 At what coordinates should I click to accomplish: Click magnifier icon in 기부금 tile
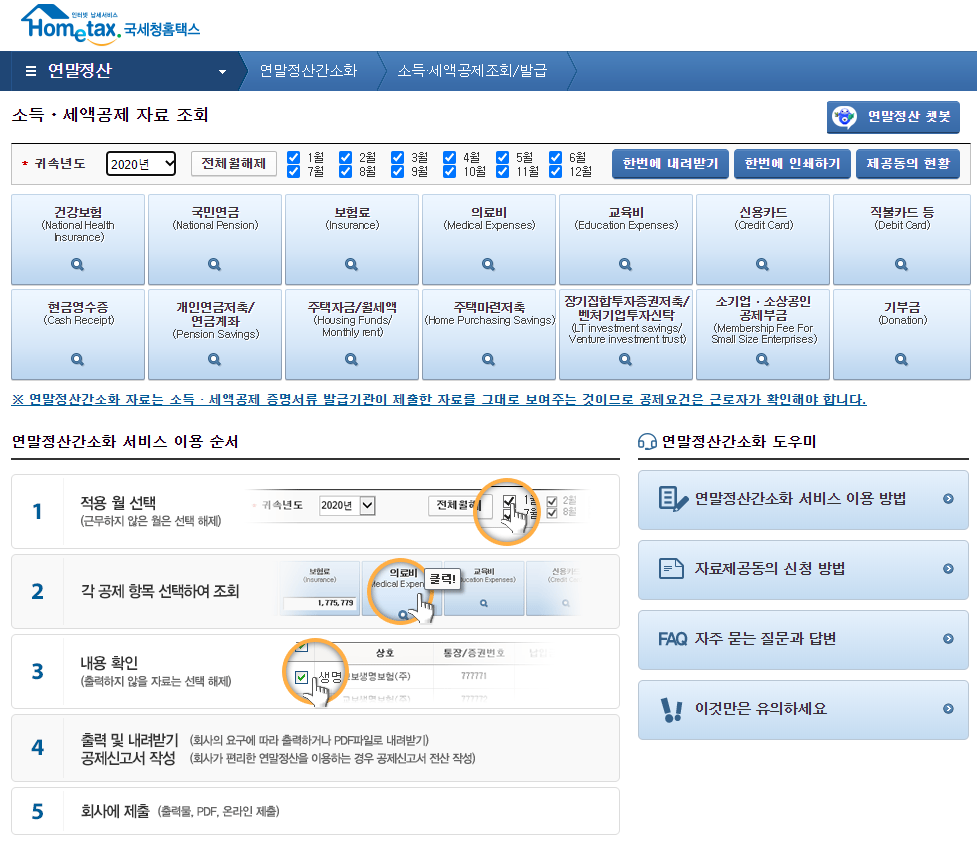(901, 359)
